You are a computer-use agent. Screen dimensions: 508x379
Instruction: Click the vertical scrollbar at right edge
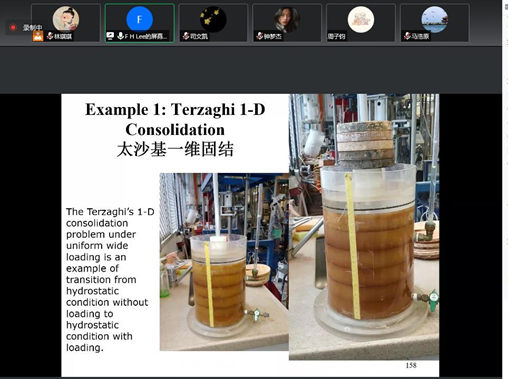pyautogui.click(x=505, y=189)
